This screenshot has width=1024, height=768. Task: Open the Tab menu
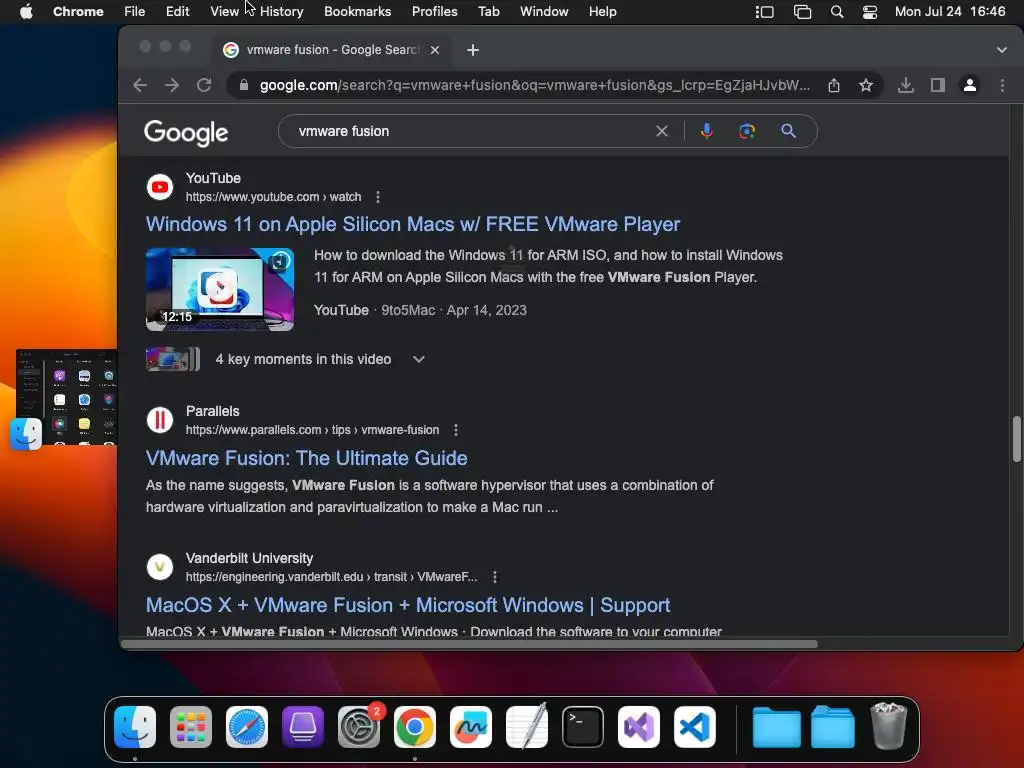[488, 11]
